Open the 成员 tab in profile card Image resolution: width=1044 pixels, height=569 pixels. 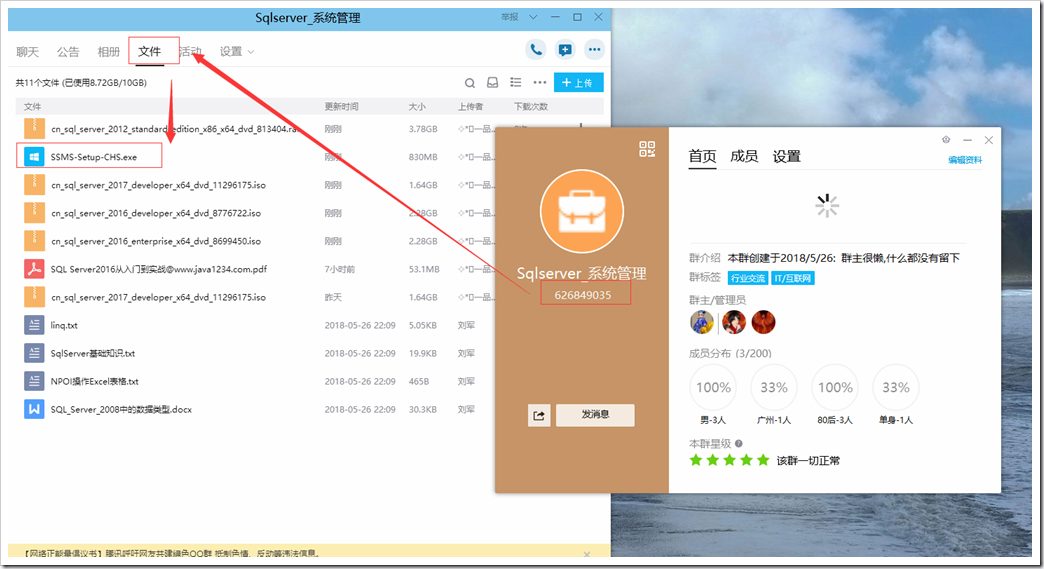click(x=744, y=156)
